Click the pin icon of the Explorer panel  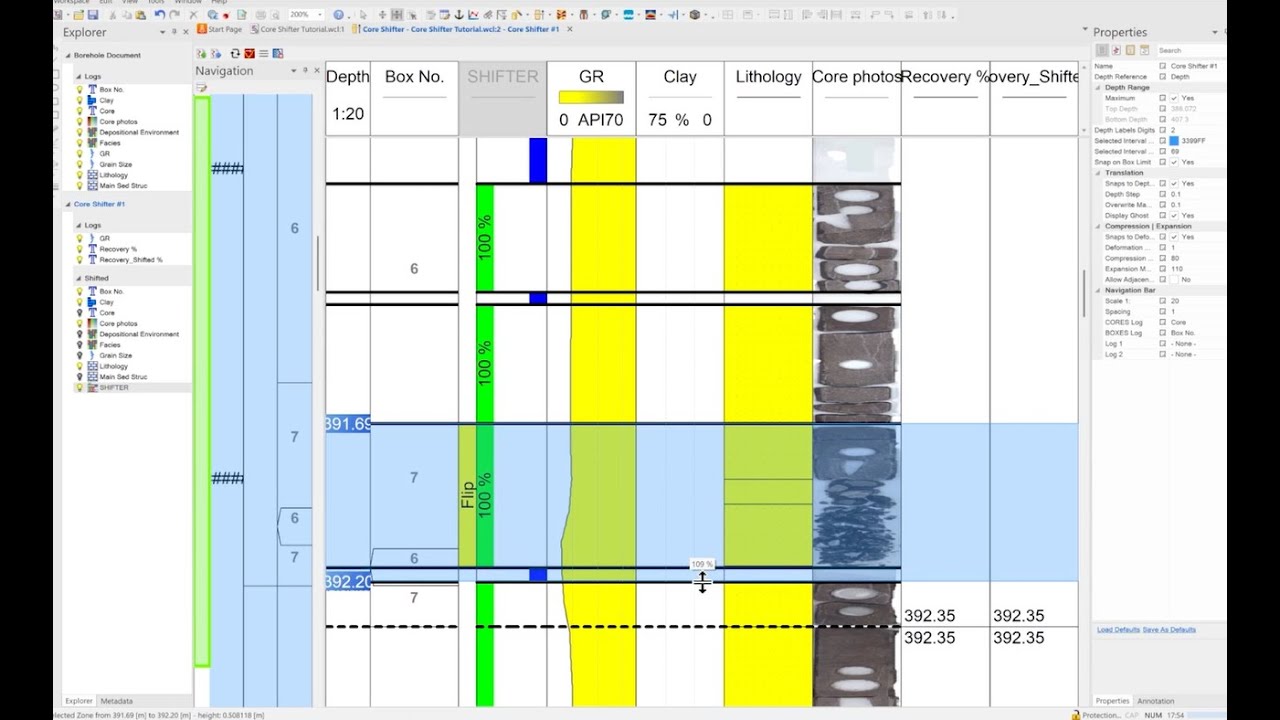[x=174, y=32]
